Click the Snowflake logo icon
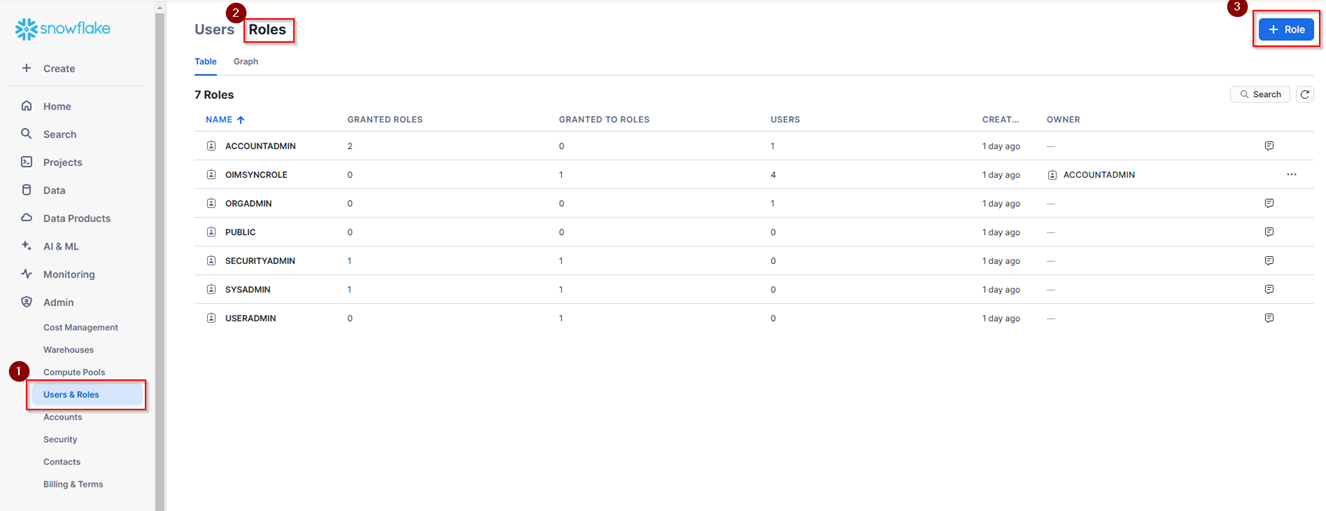The image size is (1326, 511). pyautogui.click(x=27, y=30)
